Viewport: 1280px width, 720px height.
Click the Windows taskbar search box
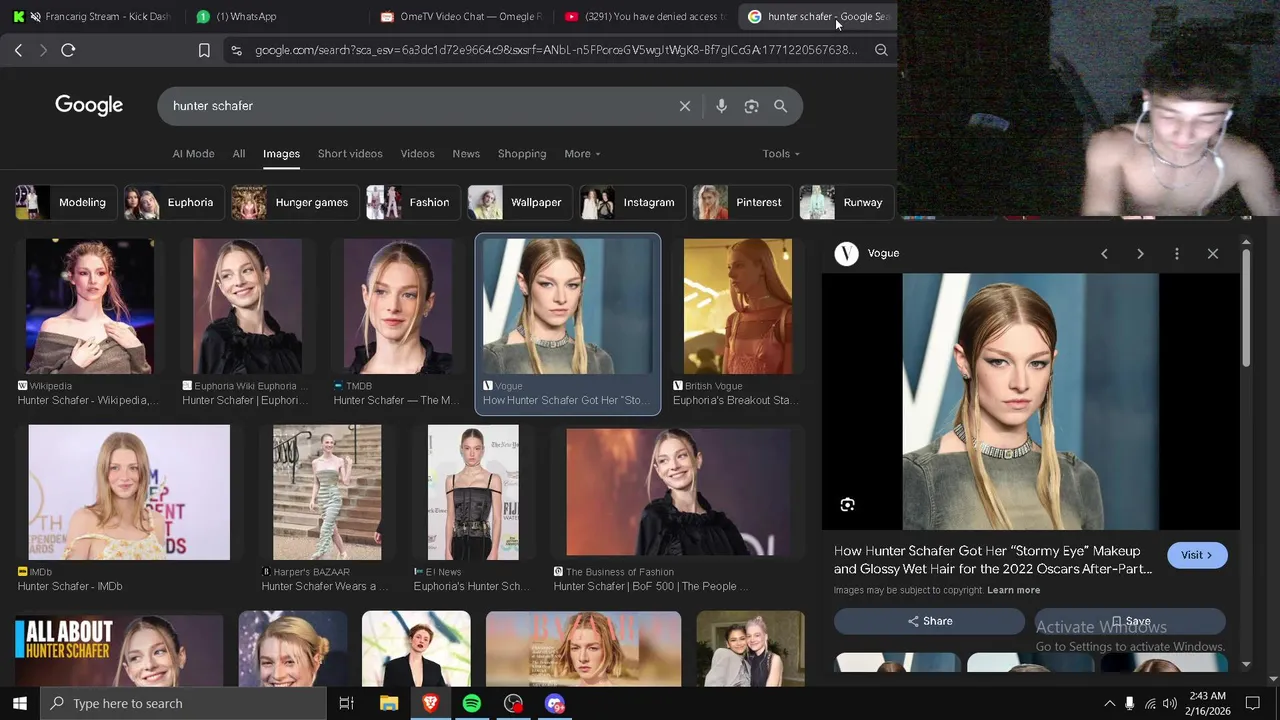coord(184,704)
